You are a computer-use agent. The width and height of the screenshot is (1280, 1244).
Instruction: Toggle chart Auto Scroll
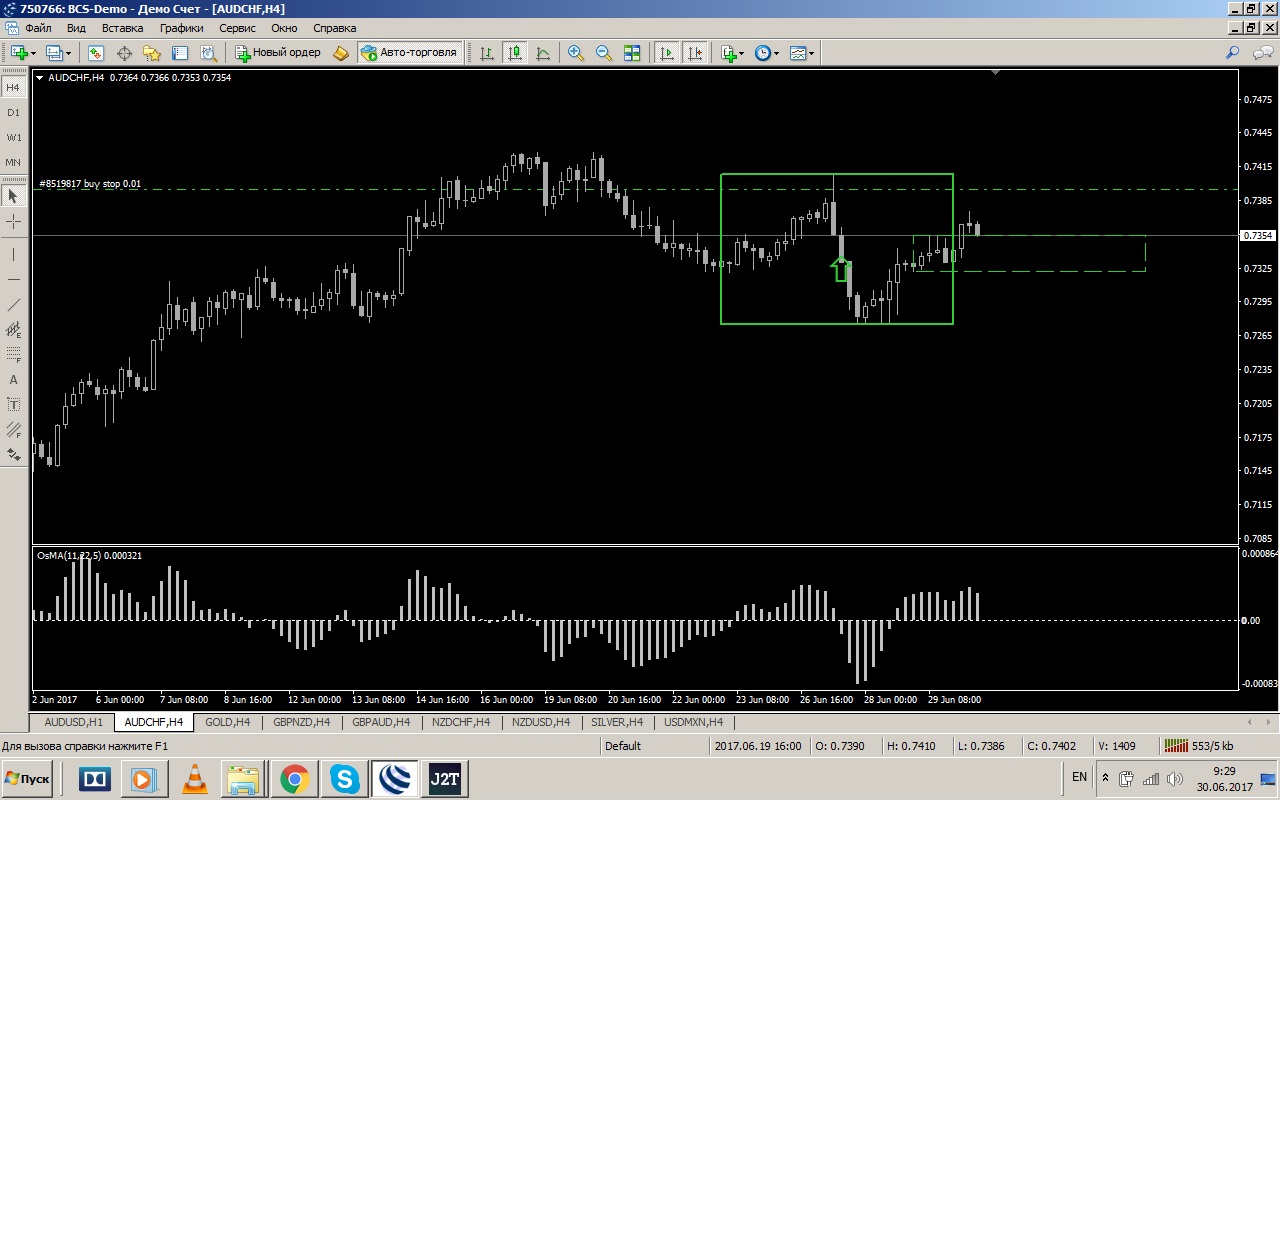tap(667, 53)
